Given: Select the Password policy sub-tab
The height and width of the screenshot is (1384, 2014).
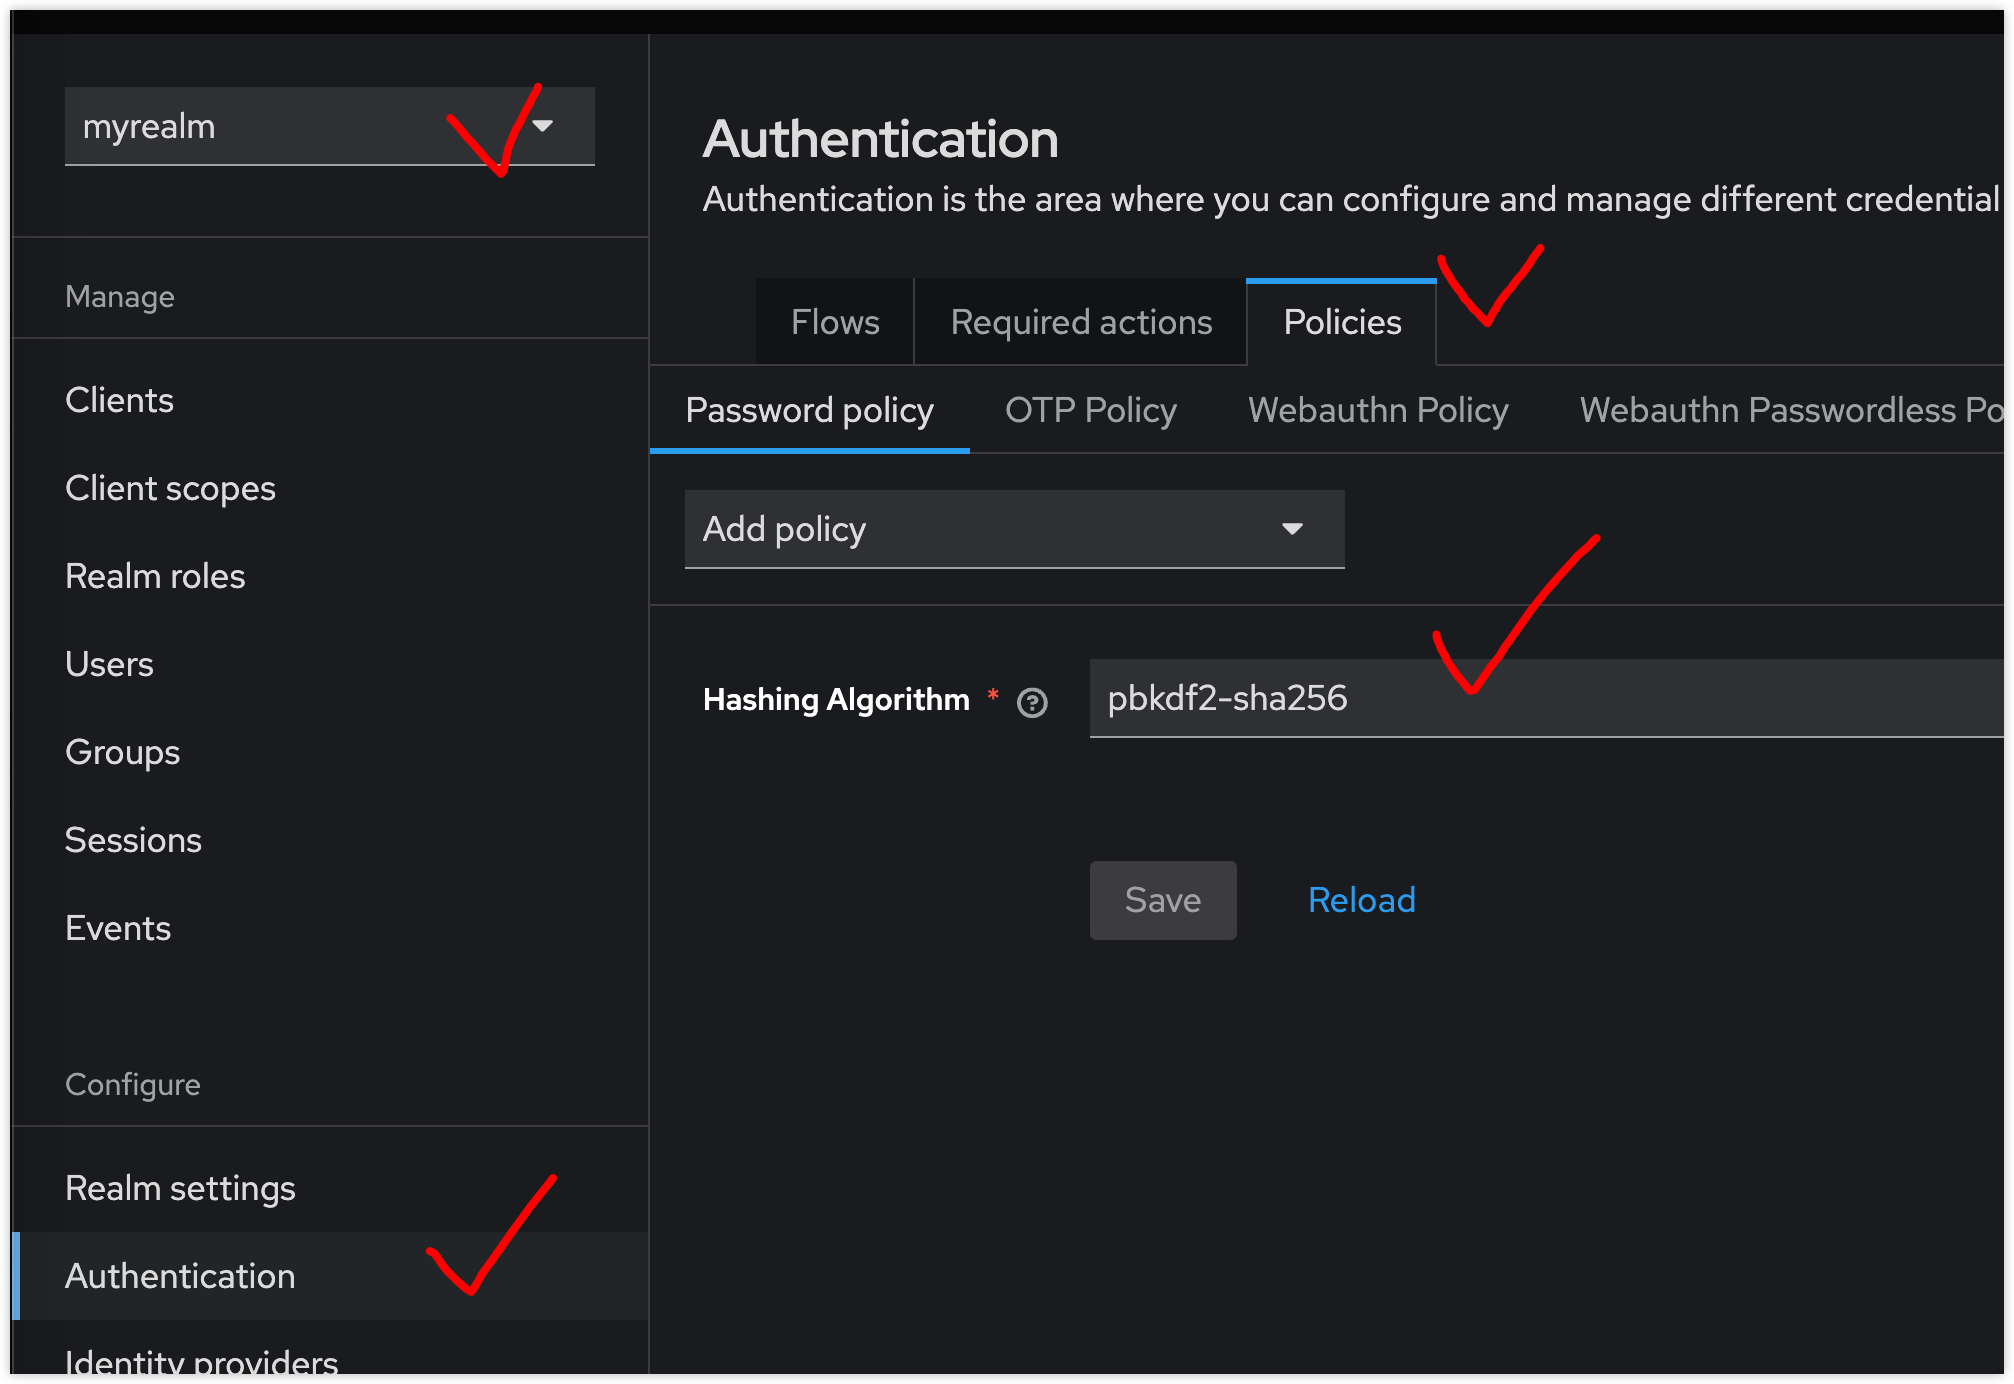Looking at the screenshot, I should [809, 411].
